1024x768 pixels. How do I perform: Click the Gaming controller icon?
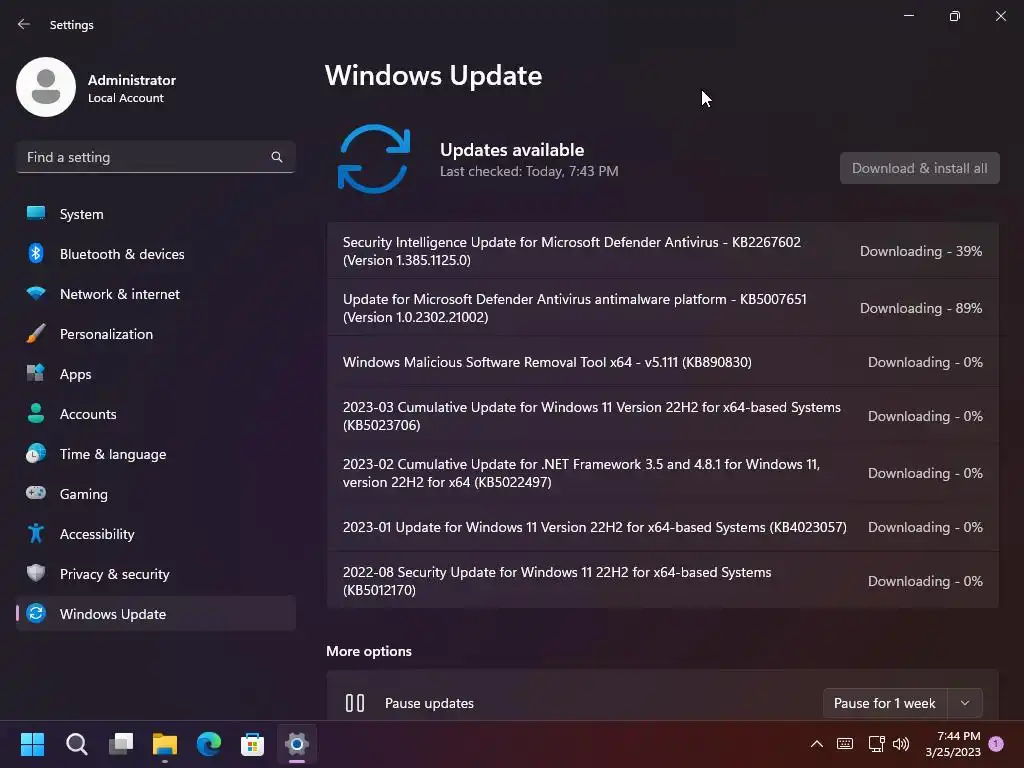click(36, 493)
